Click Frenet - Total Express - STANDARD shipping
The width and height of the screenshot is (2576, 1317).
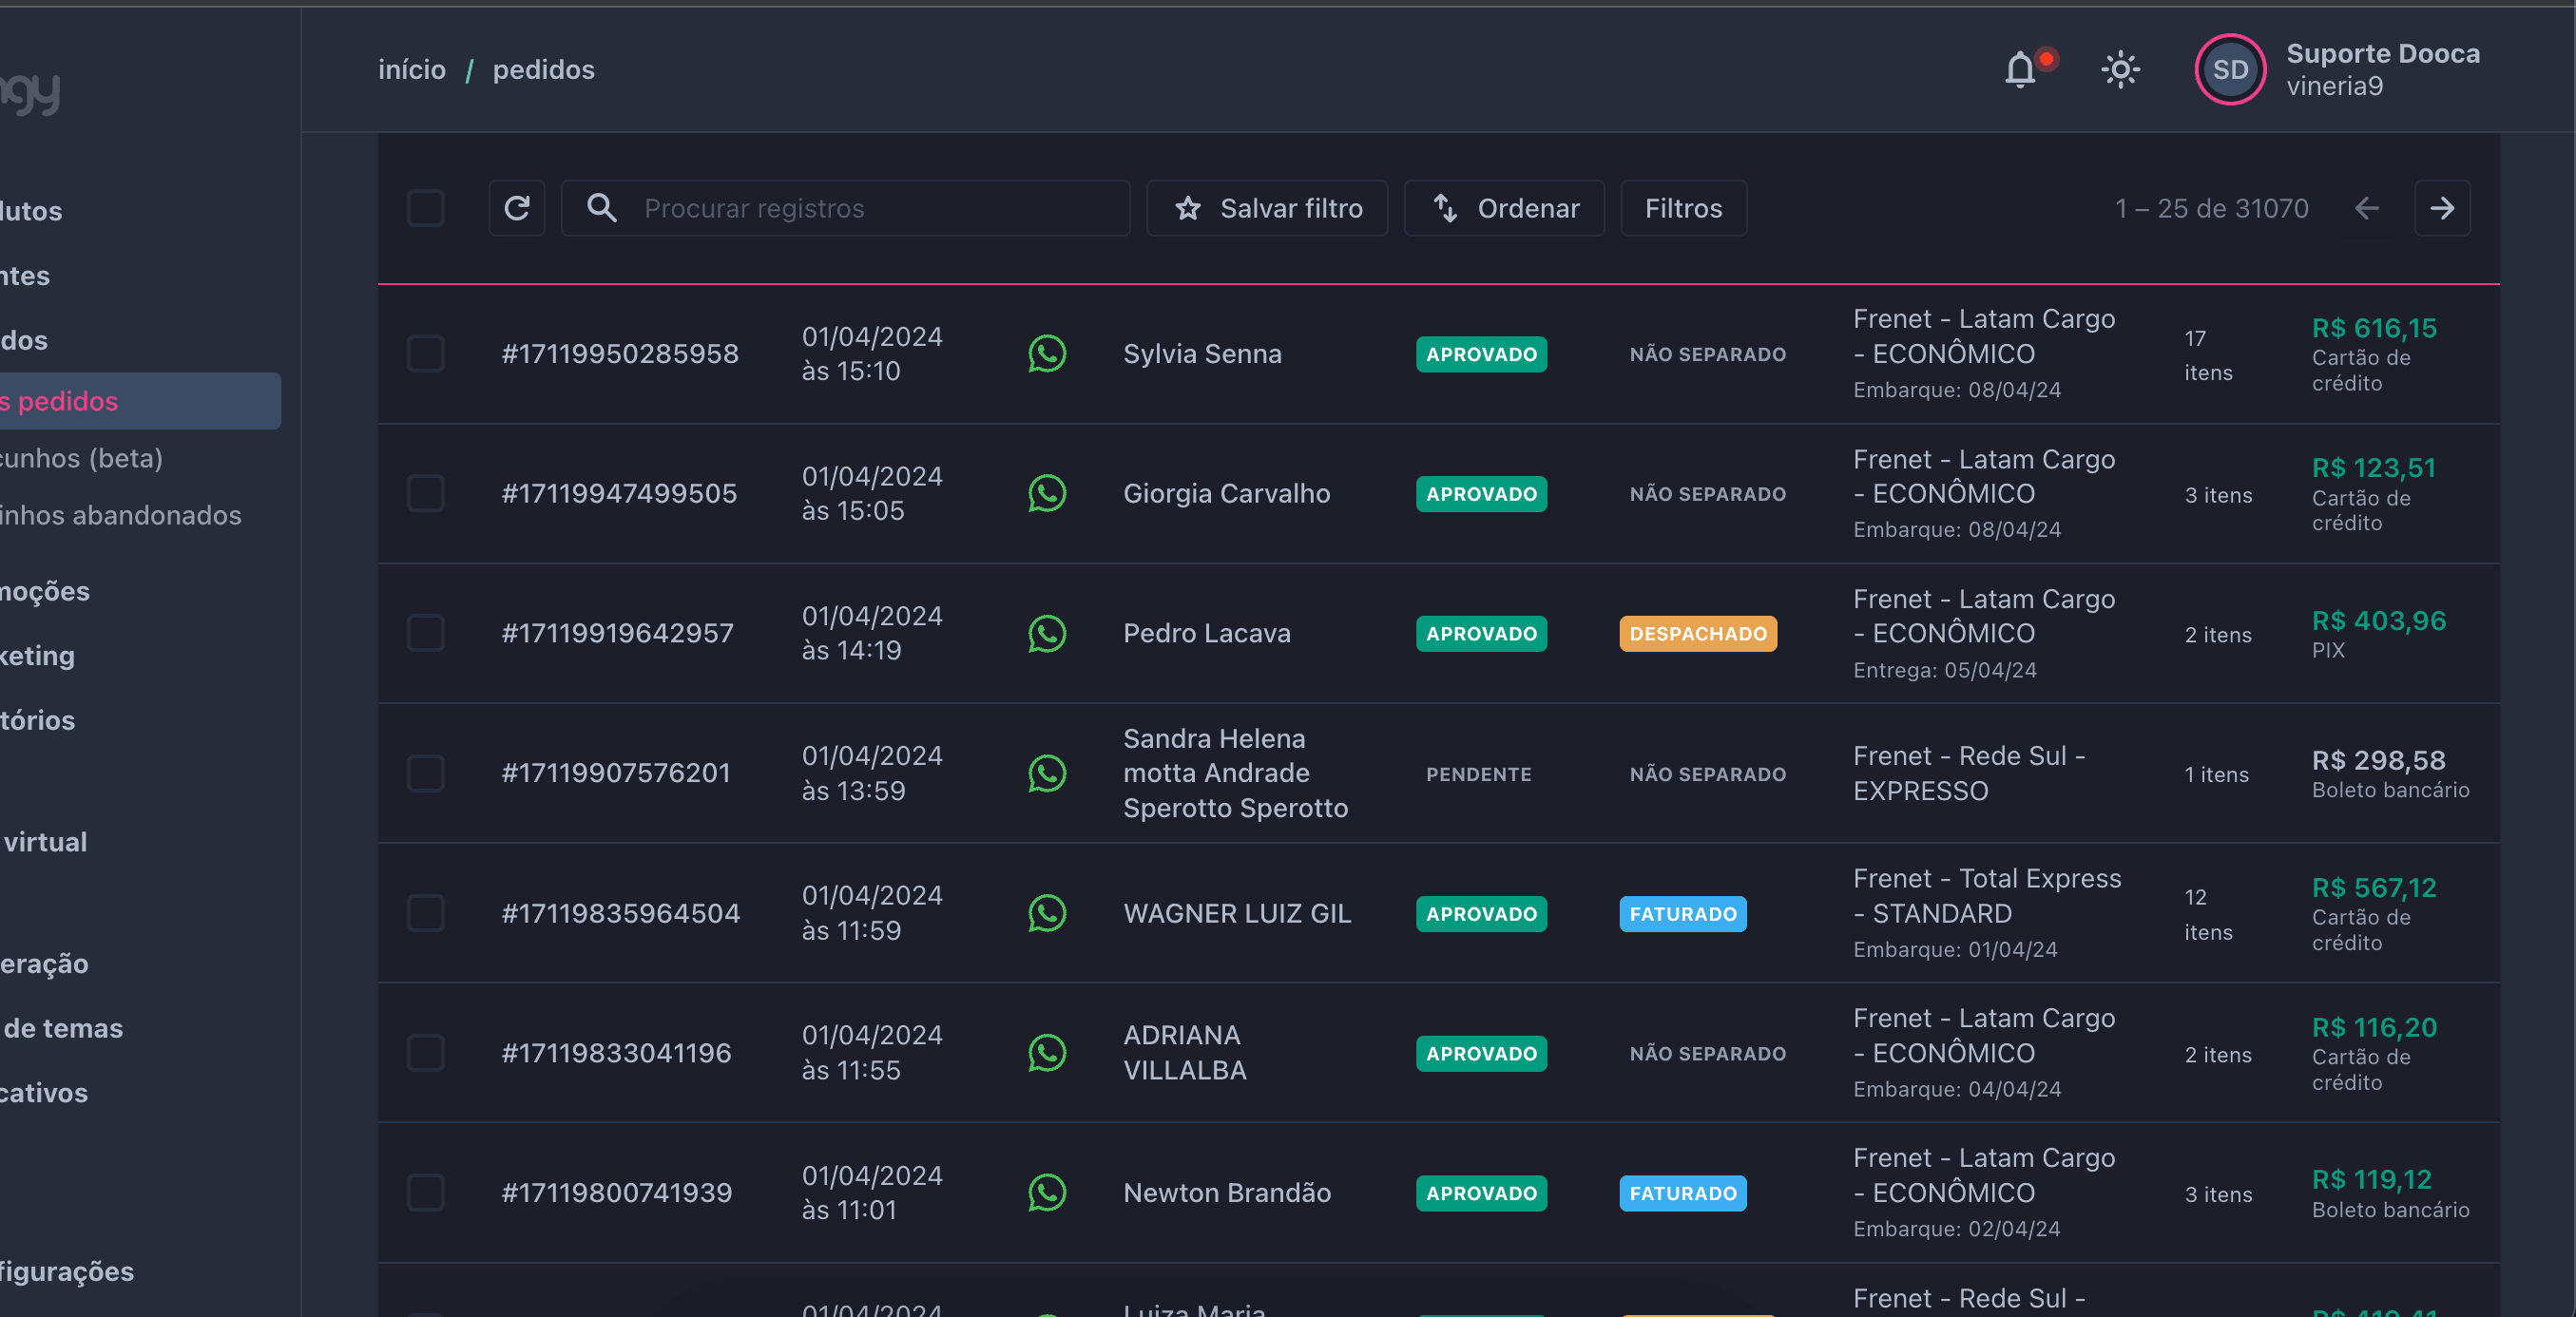[1987, 896]
